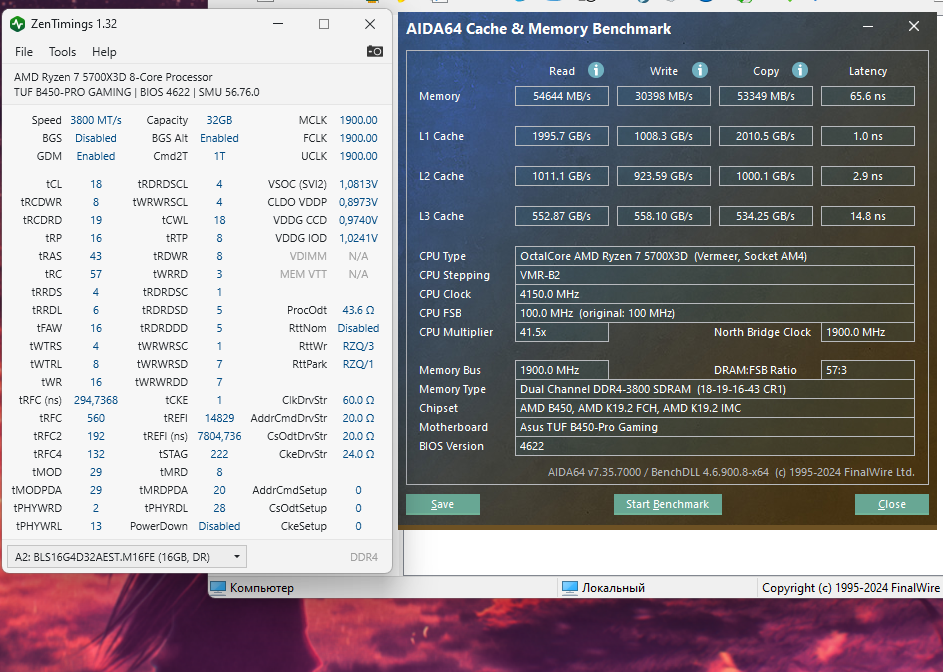Click L3 Cache Copy value 534.25 GB/s
Viewport: 943px width, 672px height.
tap(766, 216)
